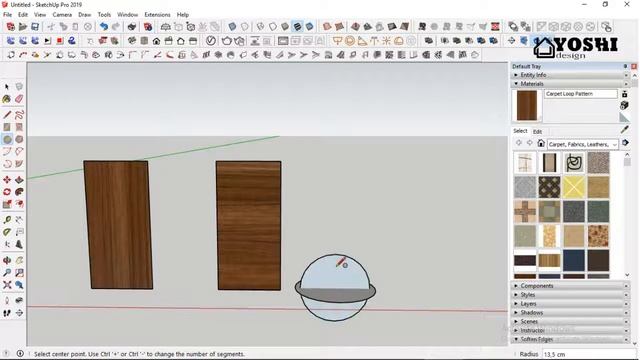
Task: Select the dark navy blue swatch
Action: (x=574, y=260)
